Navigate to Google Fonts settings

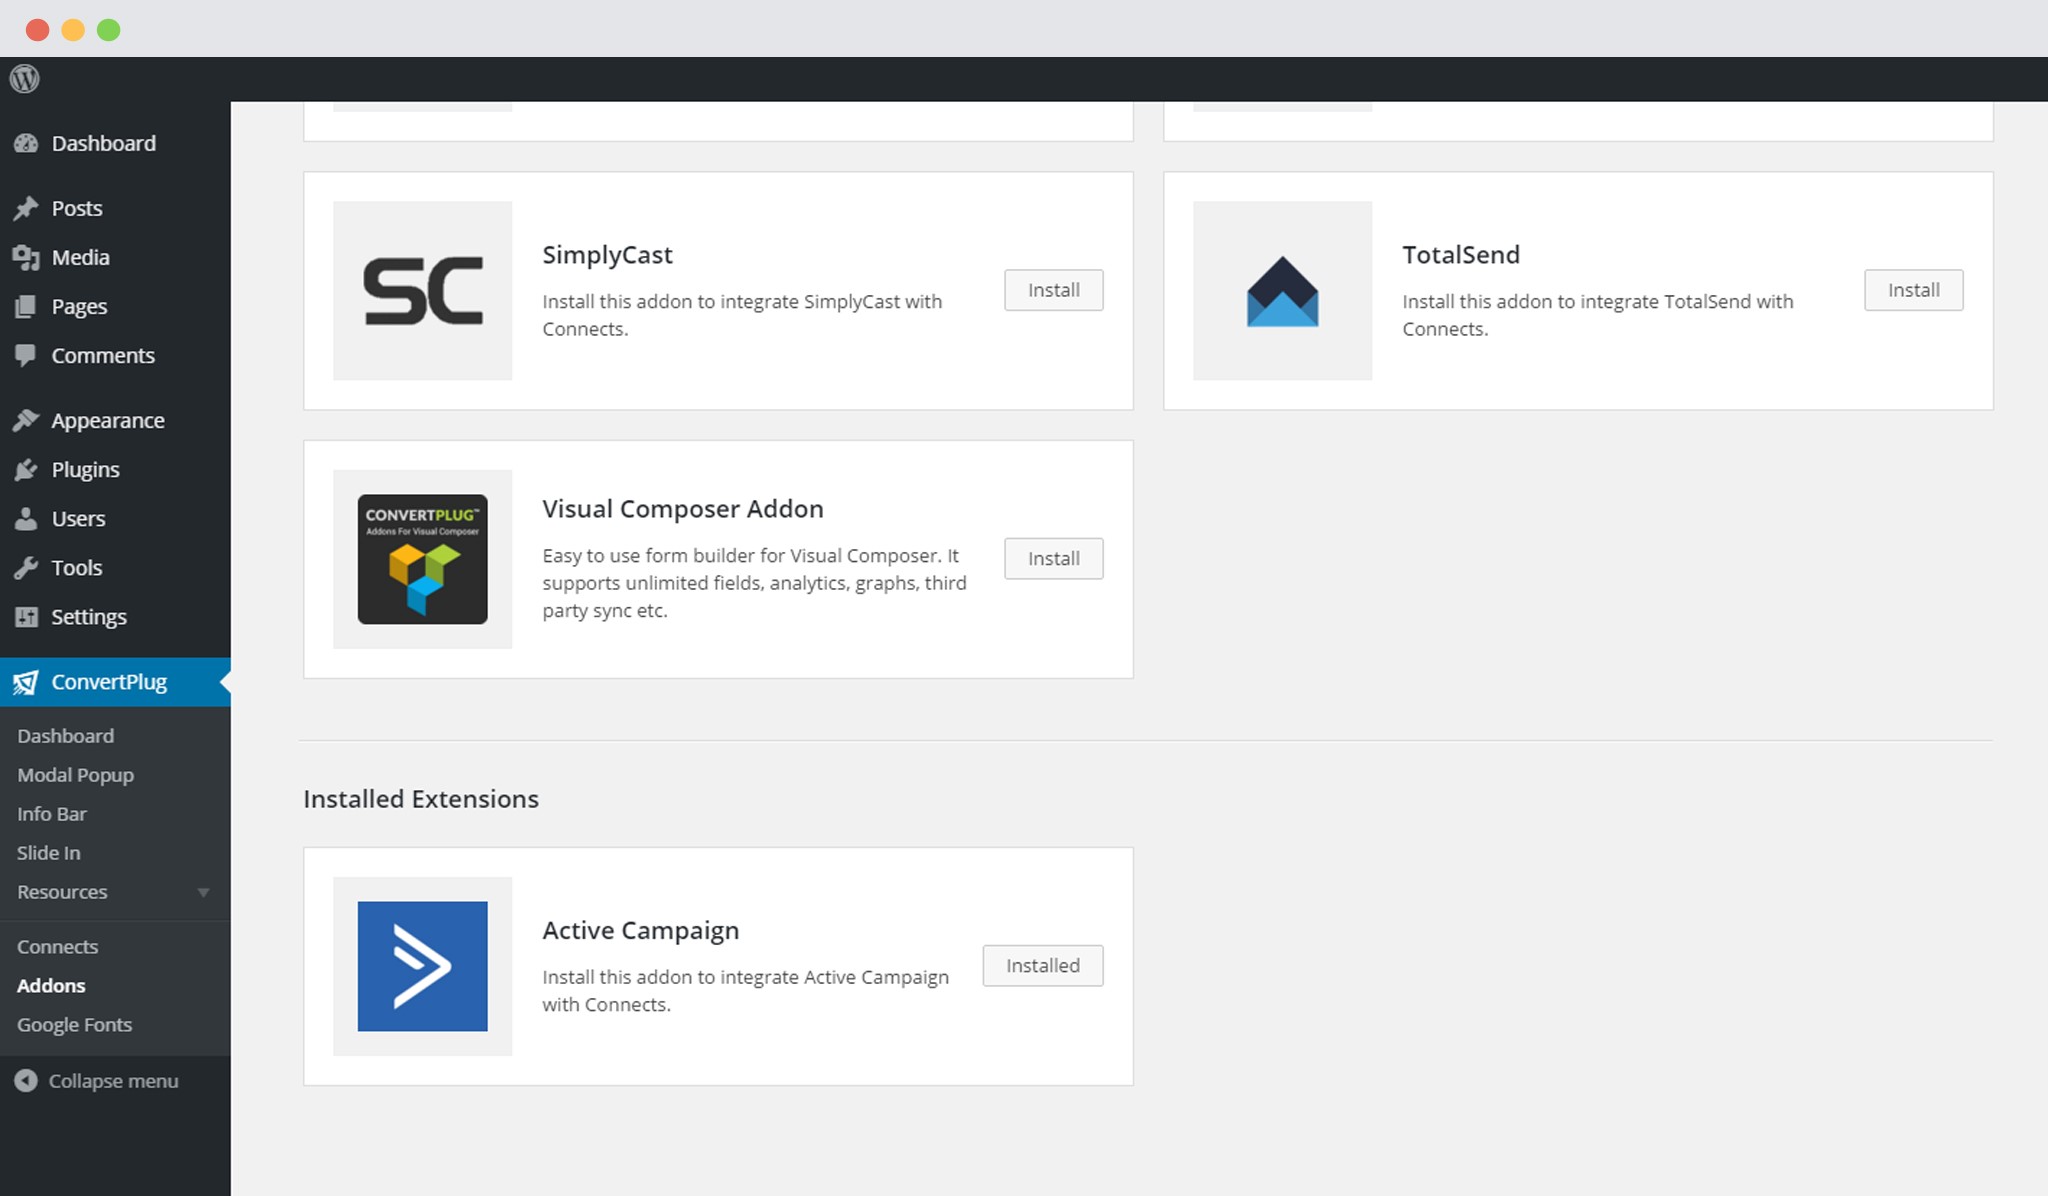pyautogui.click(x=74, y=1024)
